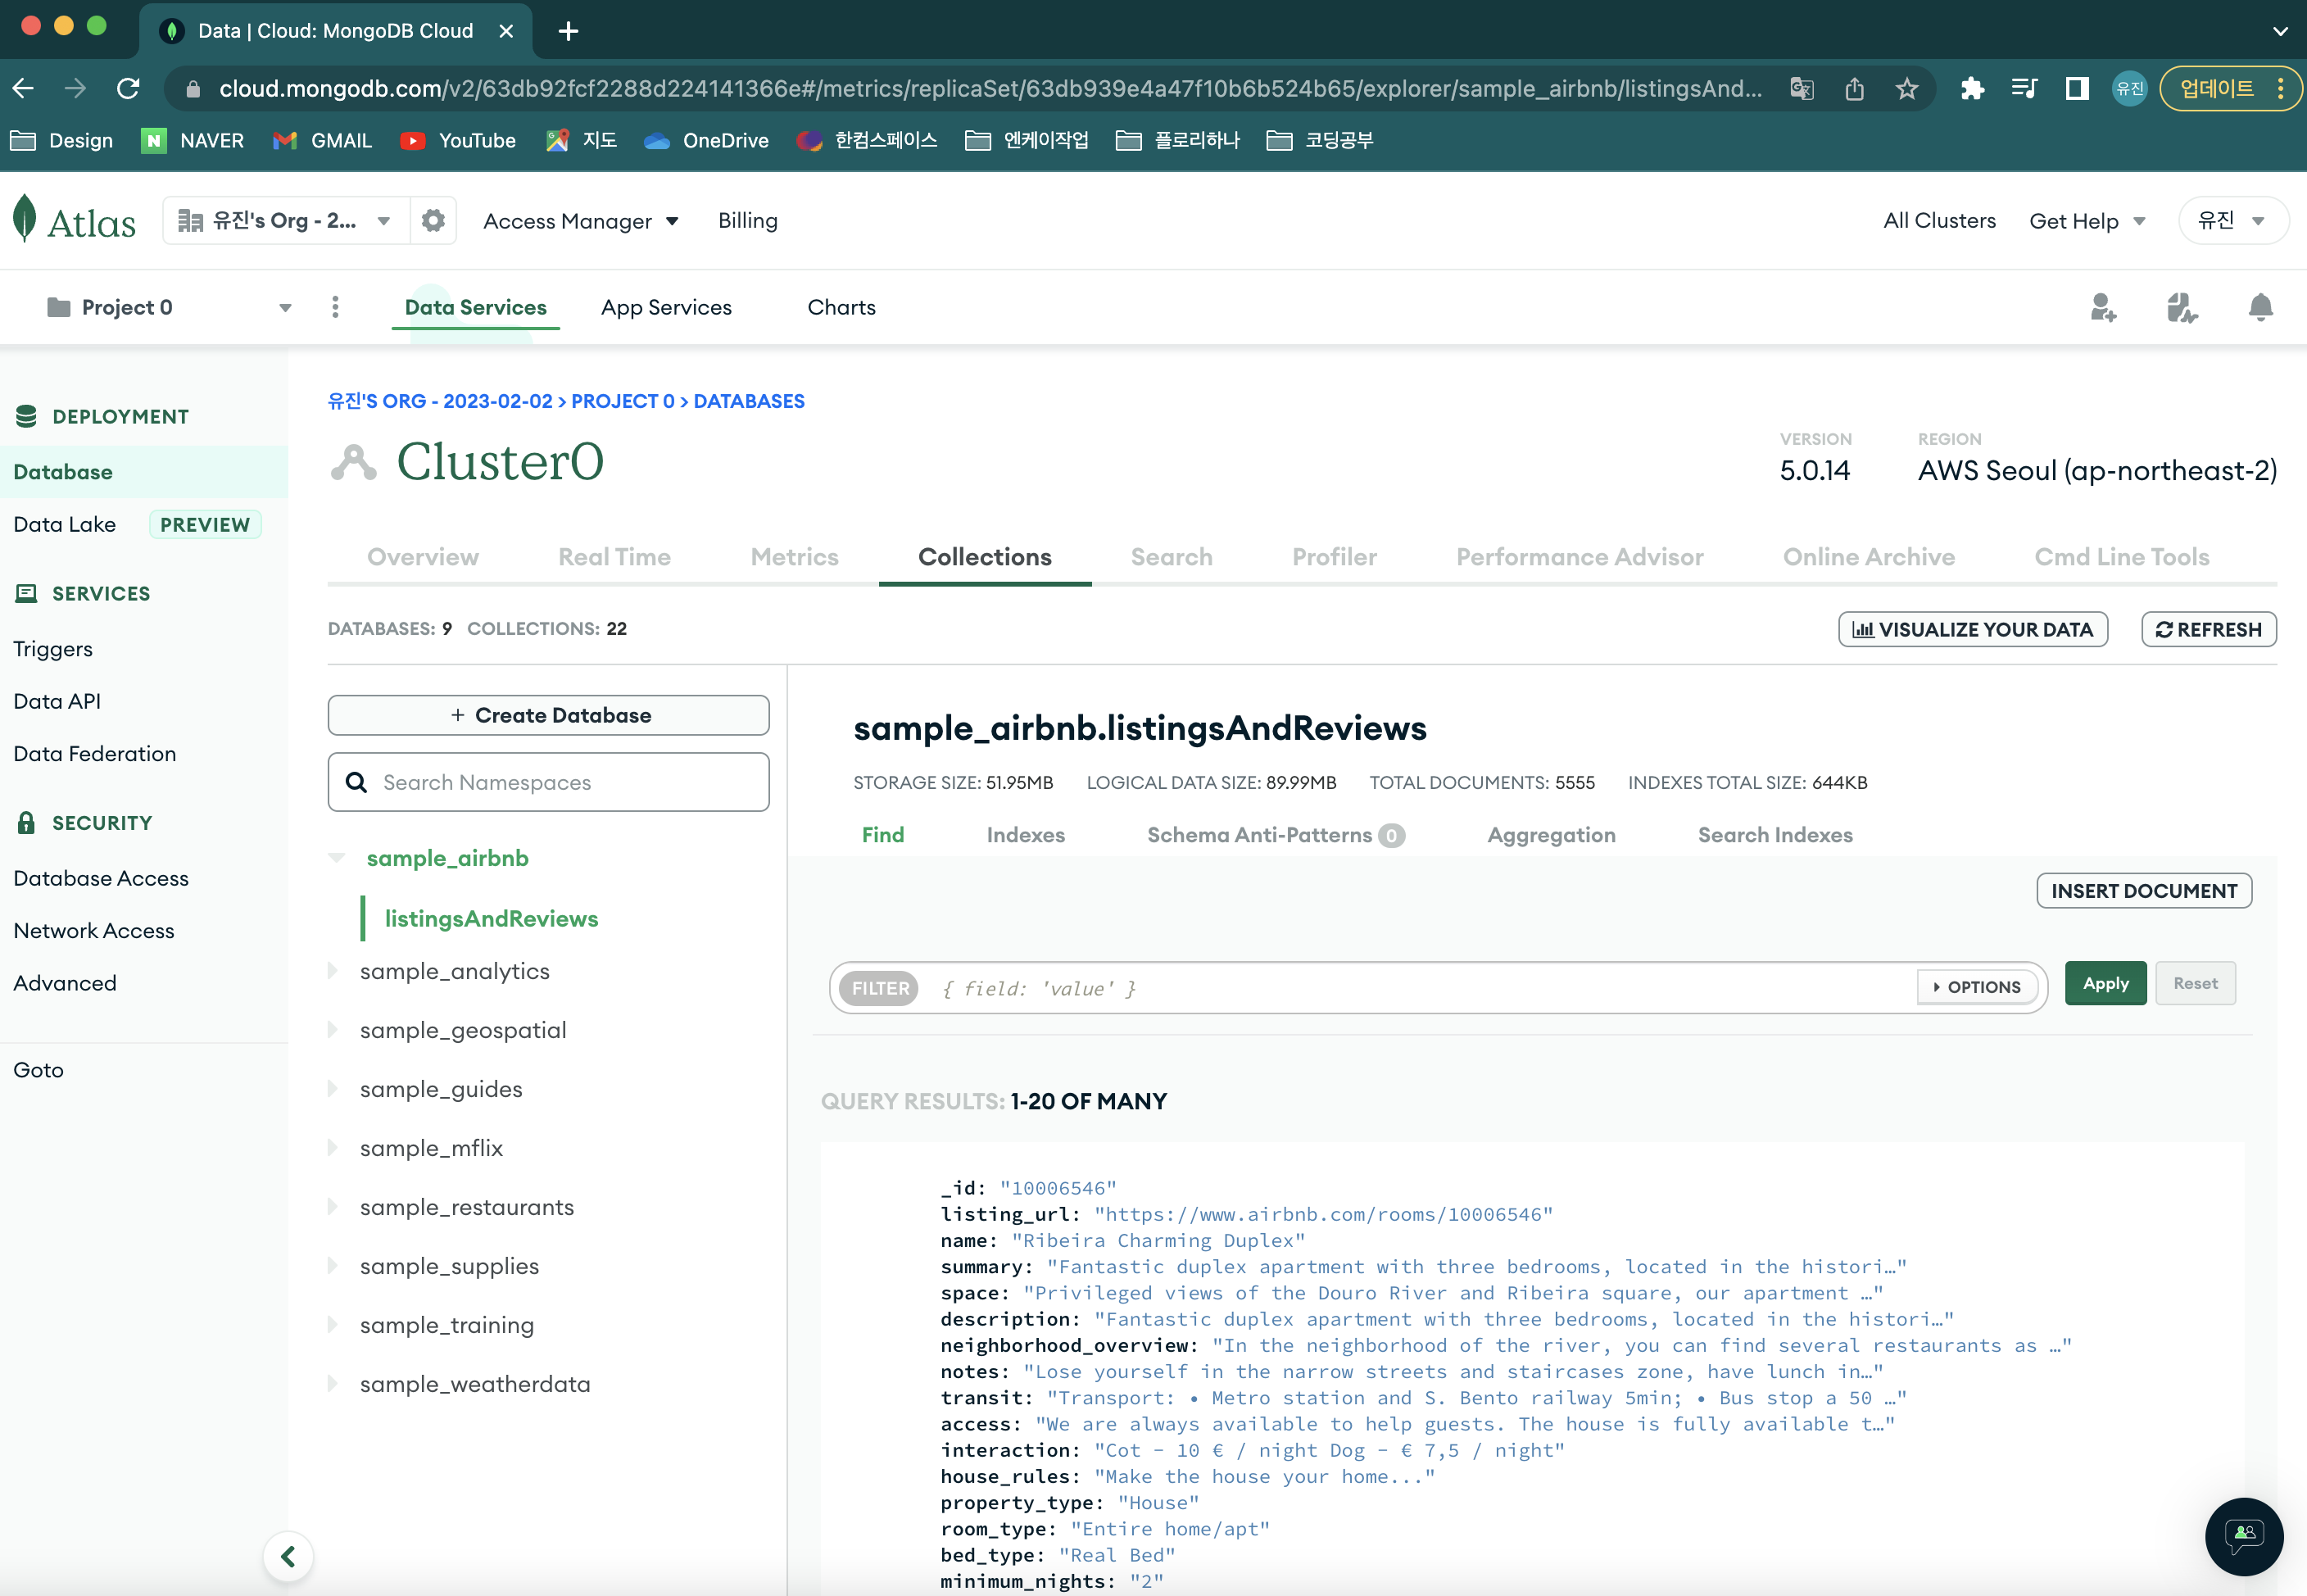Viewport: 2307px width, 1596px height.
Task: Open the Search Indexes collection tab
Action: (x=1775, y=835)
